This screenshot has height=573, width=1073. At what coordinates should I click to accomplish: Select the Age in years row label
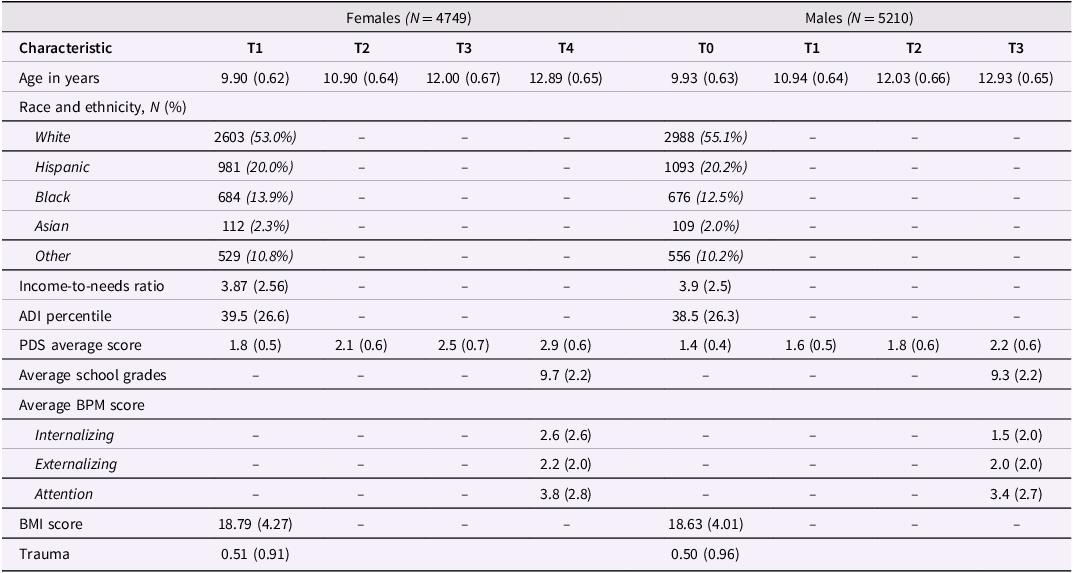59,78
